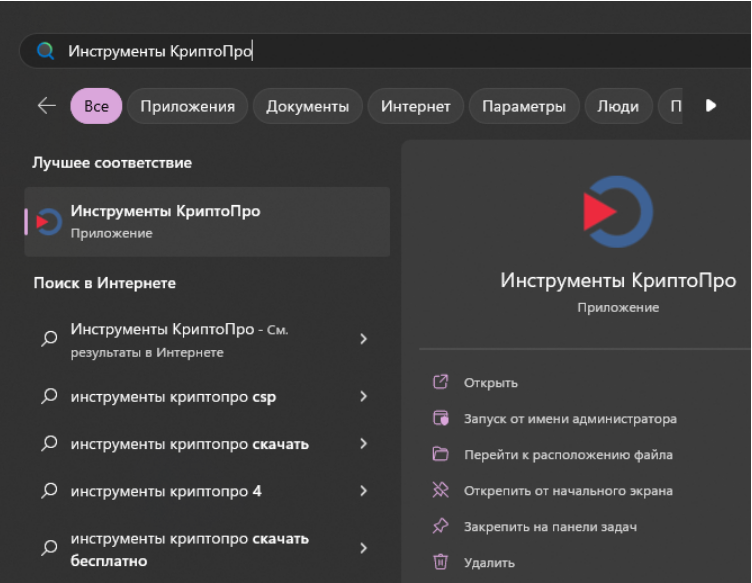Click the Поиск в Интернете heading
Image resolution: width=752 pixels, height=583 pixels.
[x=105, y=283]
